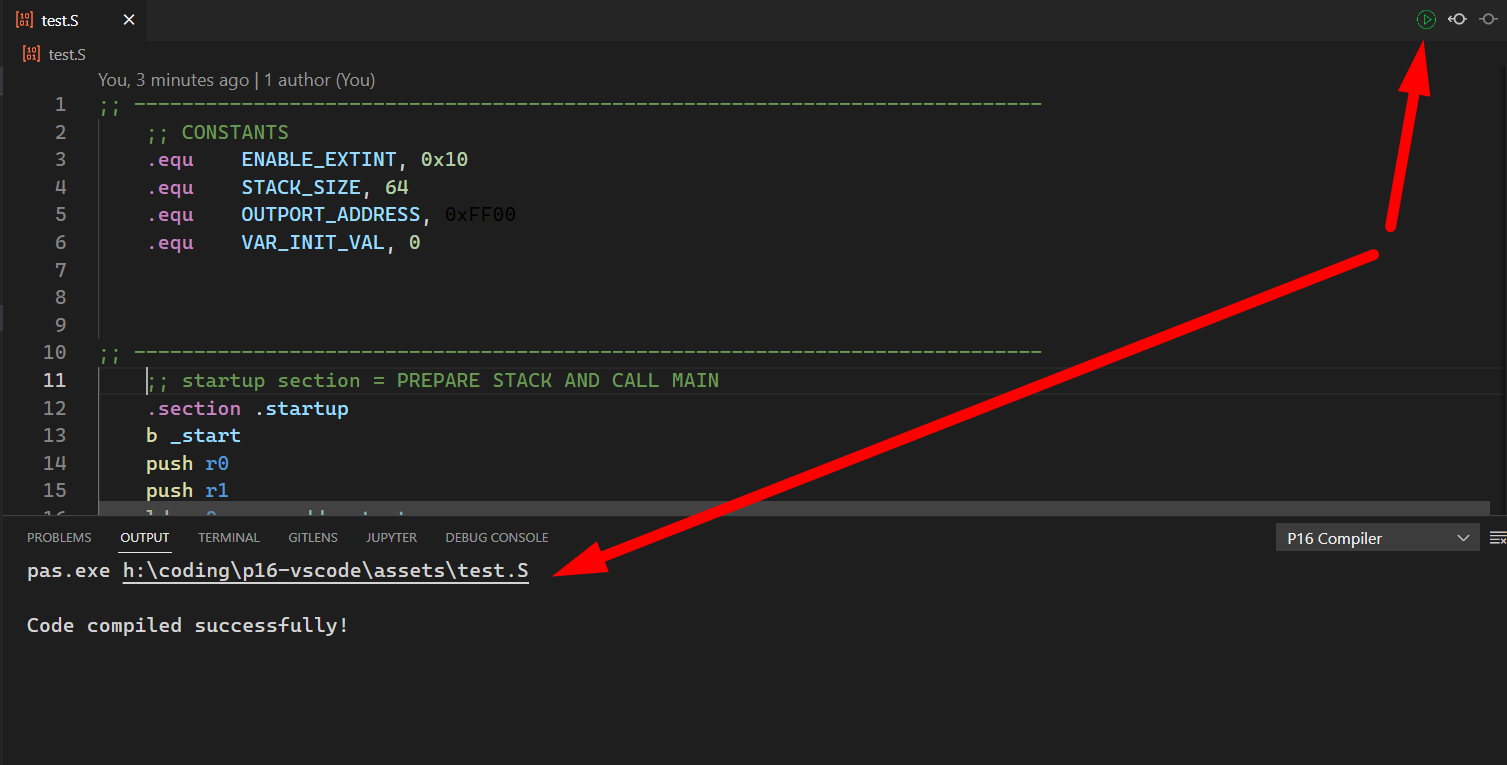Click the dashed comment separator on line 10
The image size is (1507, 765).
point(571,353)
